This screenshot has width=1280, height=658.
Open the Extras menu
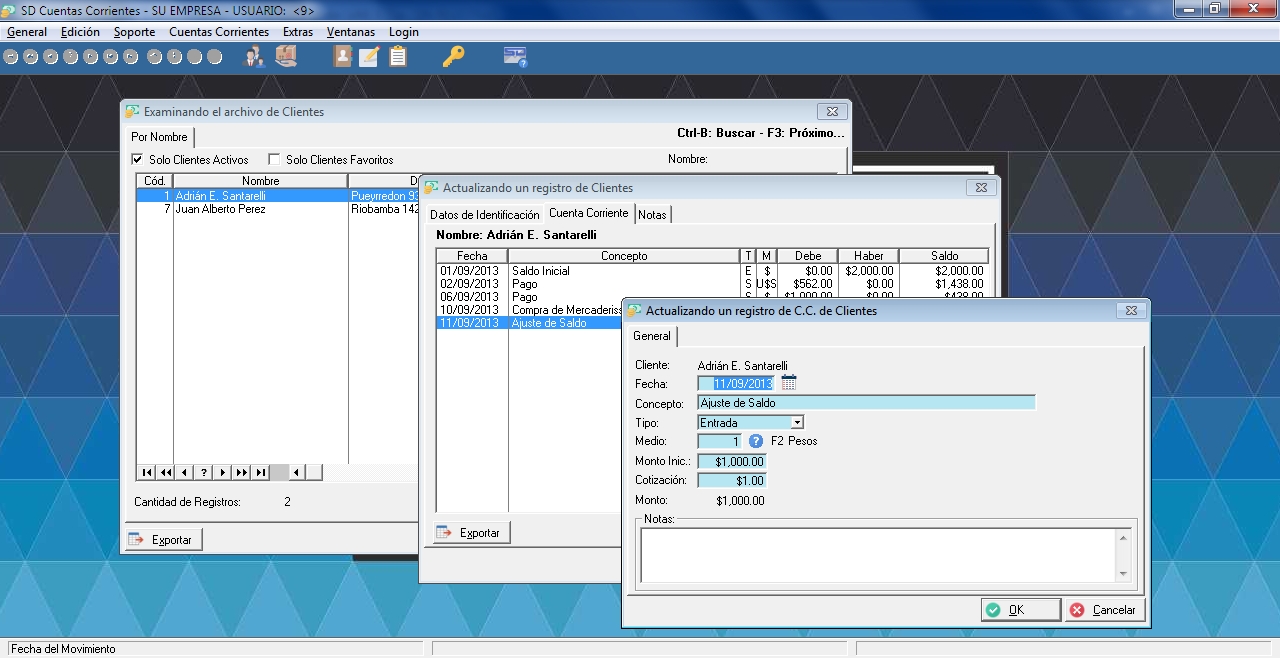coord(298,32)
